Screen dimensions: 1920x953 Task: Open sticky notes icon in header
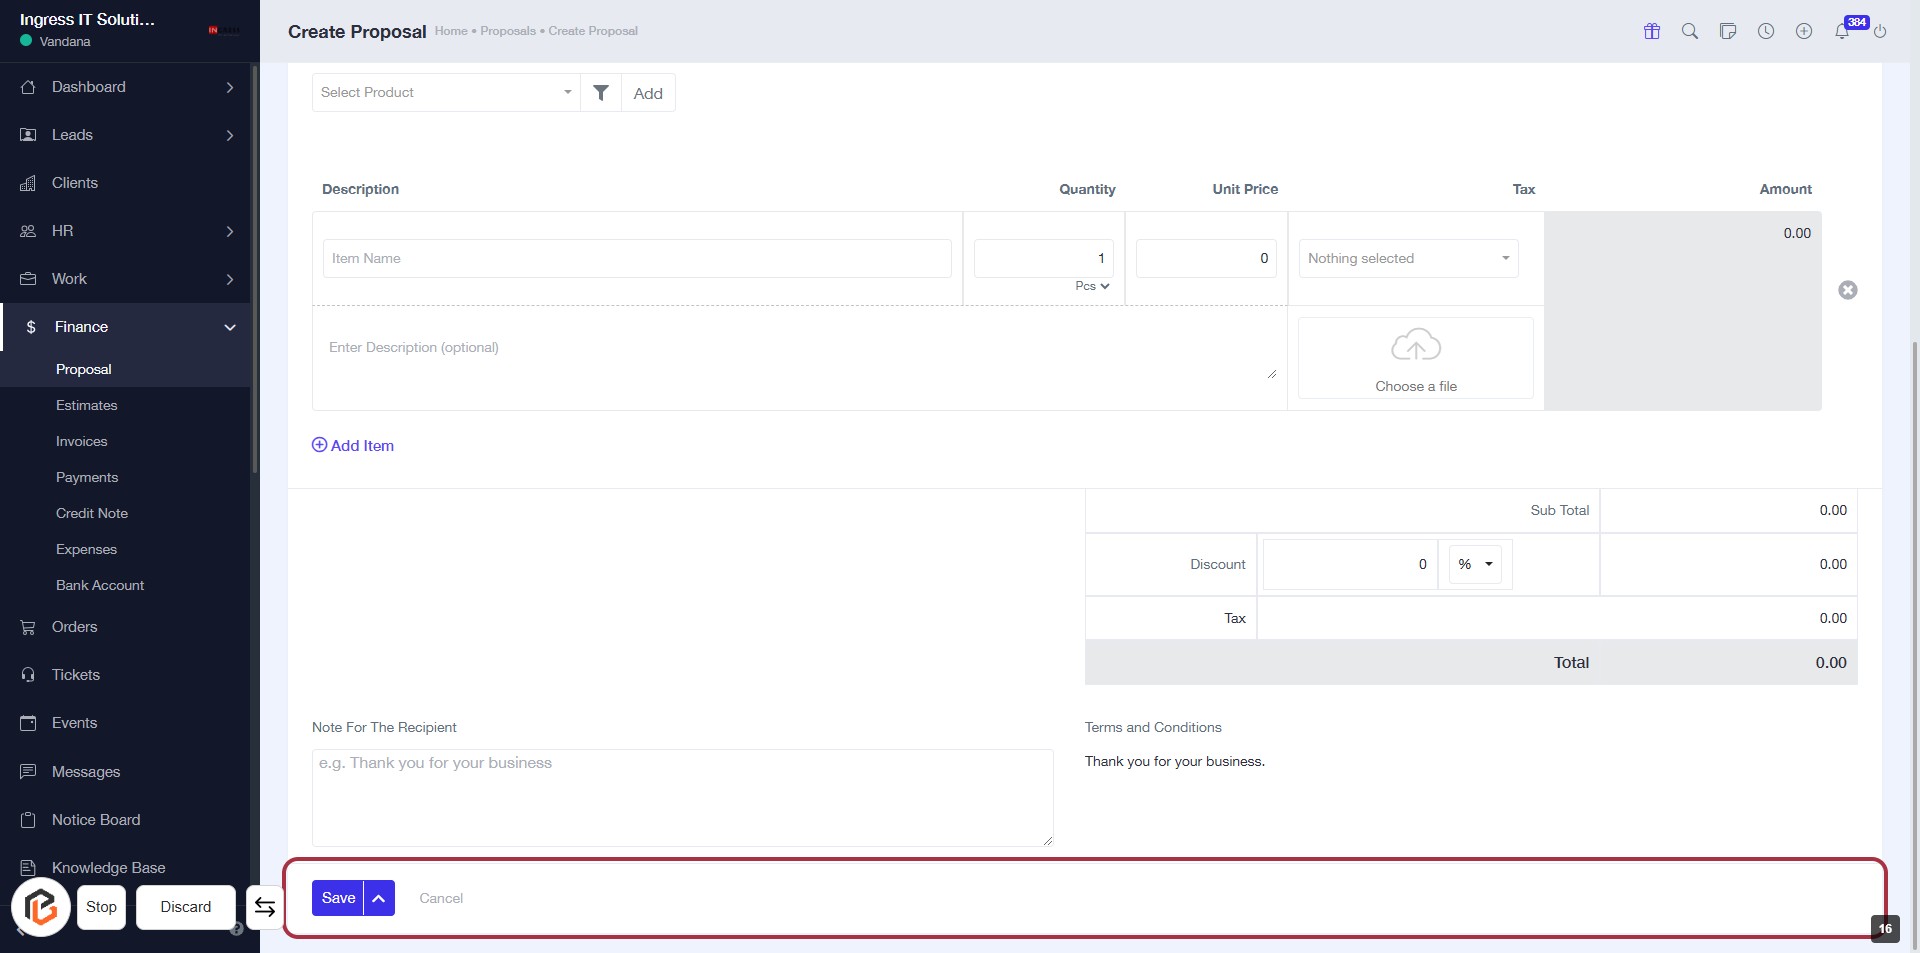click(x=1728, y=31)
